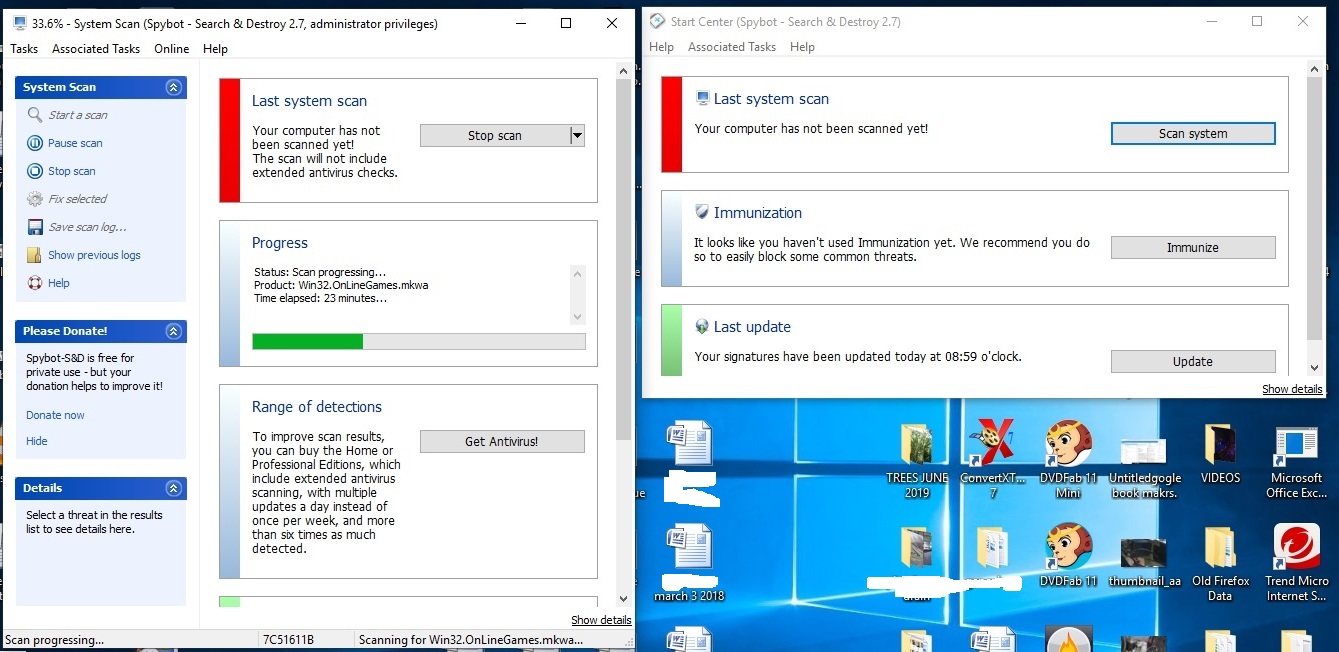Collapse the System Scan sidebar panel
This screenshot has width=1339, height=652.
pos(173,87)
